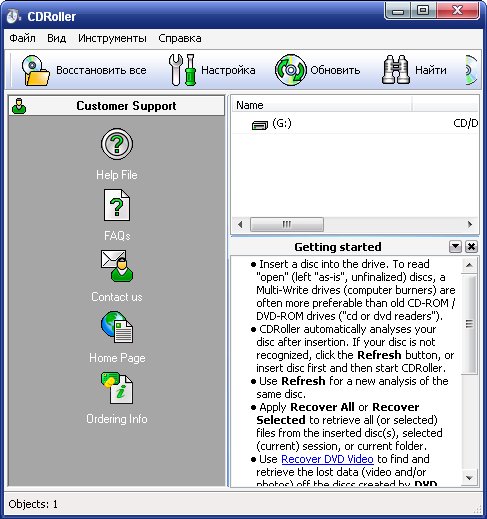Click the horizontal scrollbar thumb in file list
487x519 pixels.
tap(287, 224)
